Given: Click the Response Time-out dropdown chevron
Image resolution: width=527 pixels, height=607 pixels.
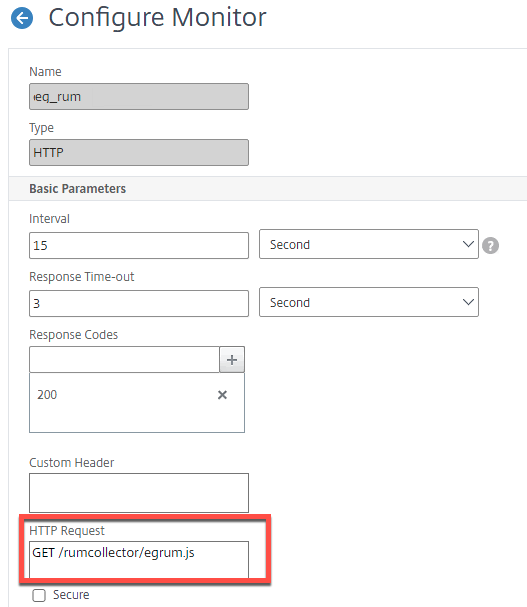Looking at the screenshot, I should click(468, 302).
